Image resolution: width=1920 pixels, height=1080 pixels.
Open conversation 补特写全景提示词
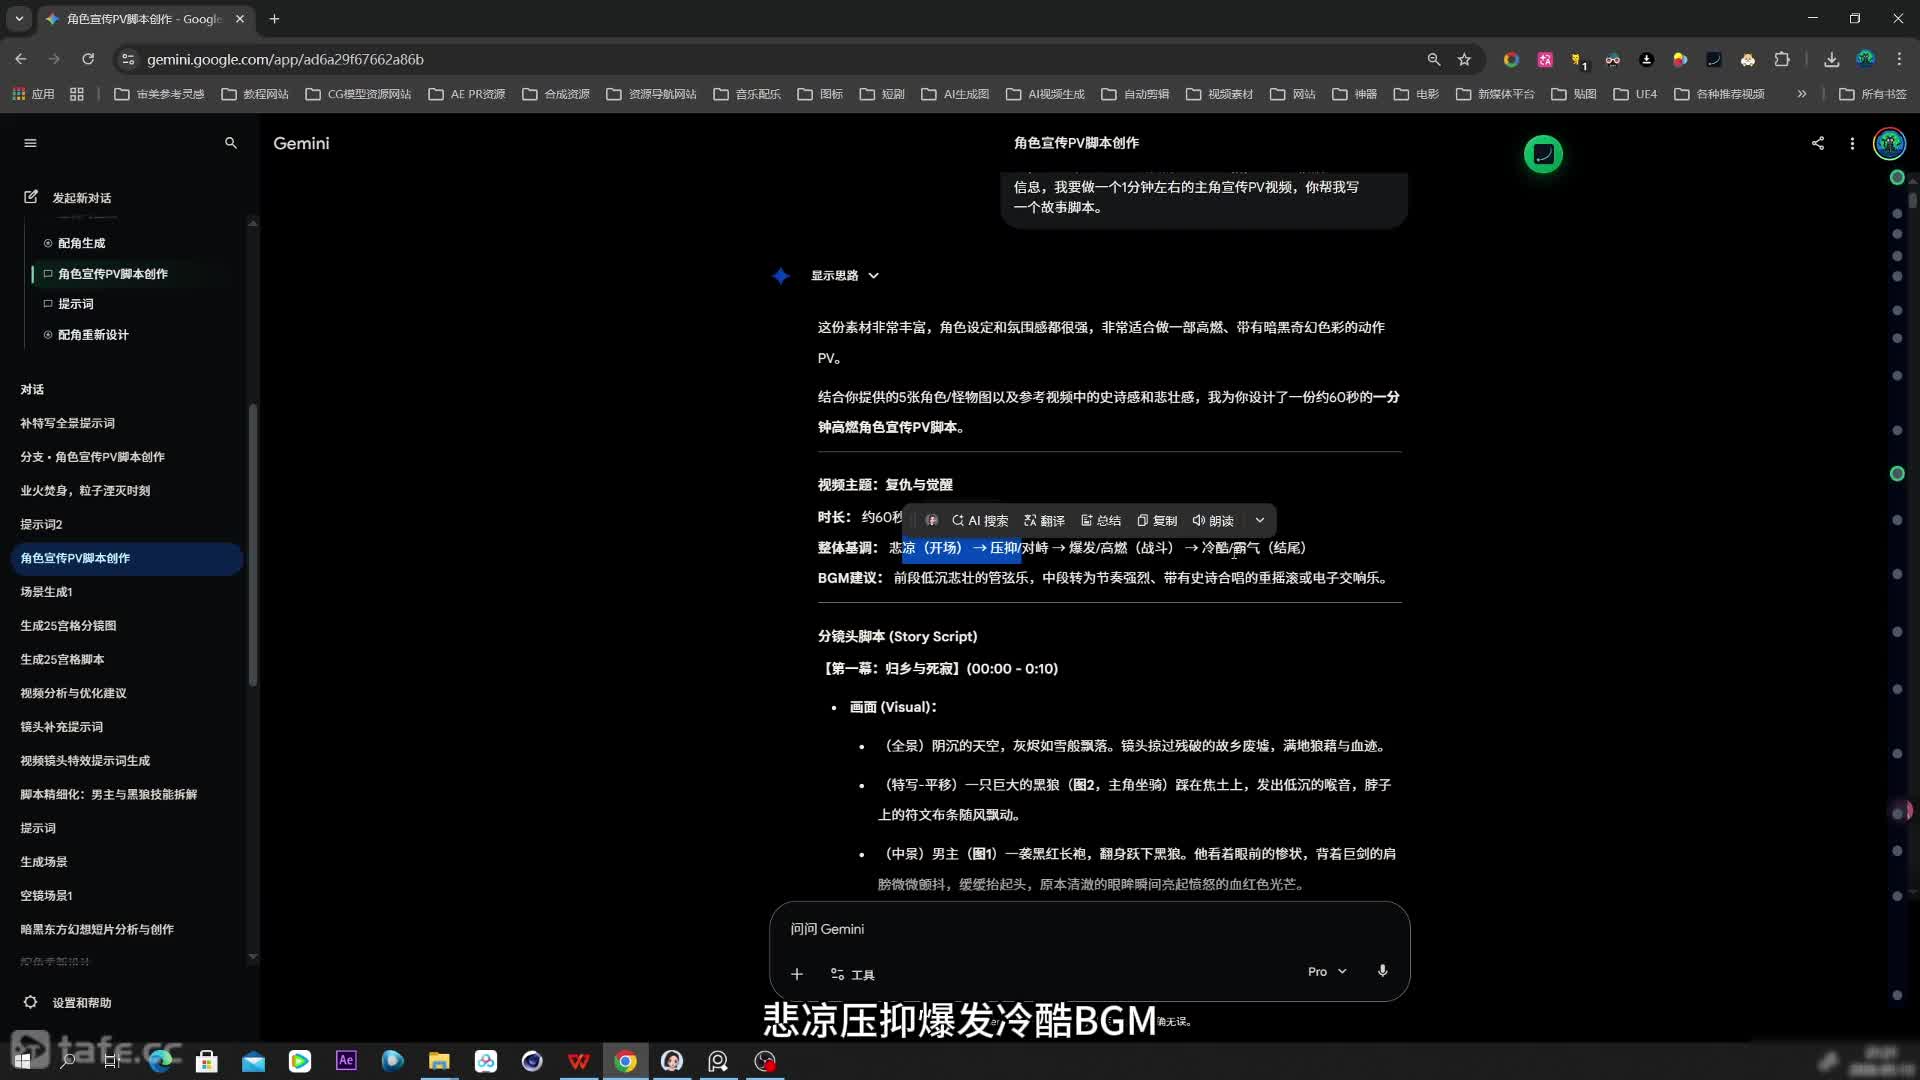tap(68, 423)
